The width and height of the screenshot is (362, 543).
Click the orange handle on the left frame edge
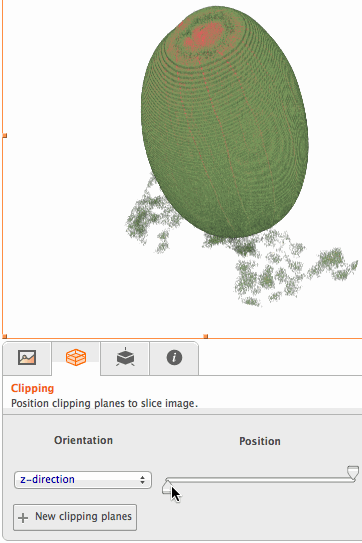click(x=5, y=135)
